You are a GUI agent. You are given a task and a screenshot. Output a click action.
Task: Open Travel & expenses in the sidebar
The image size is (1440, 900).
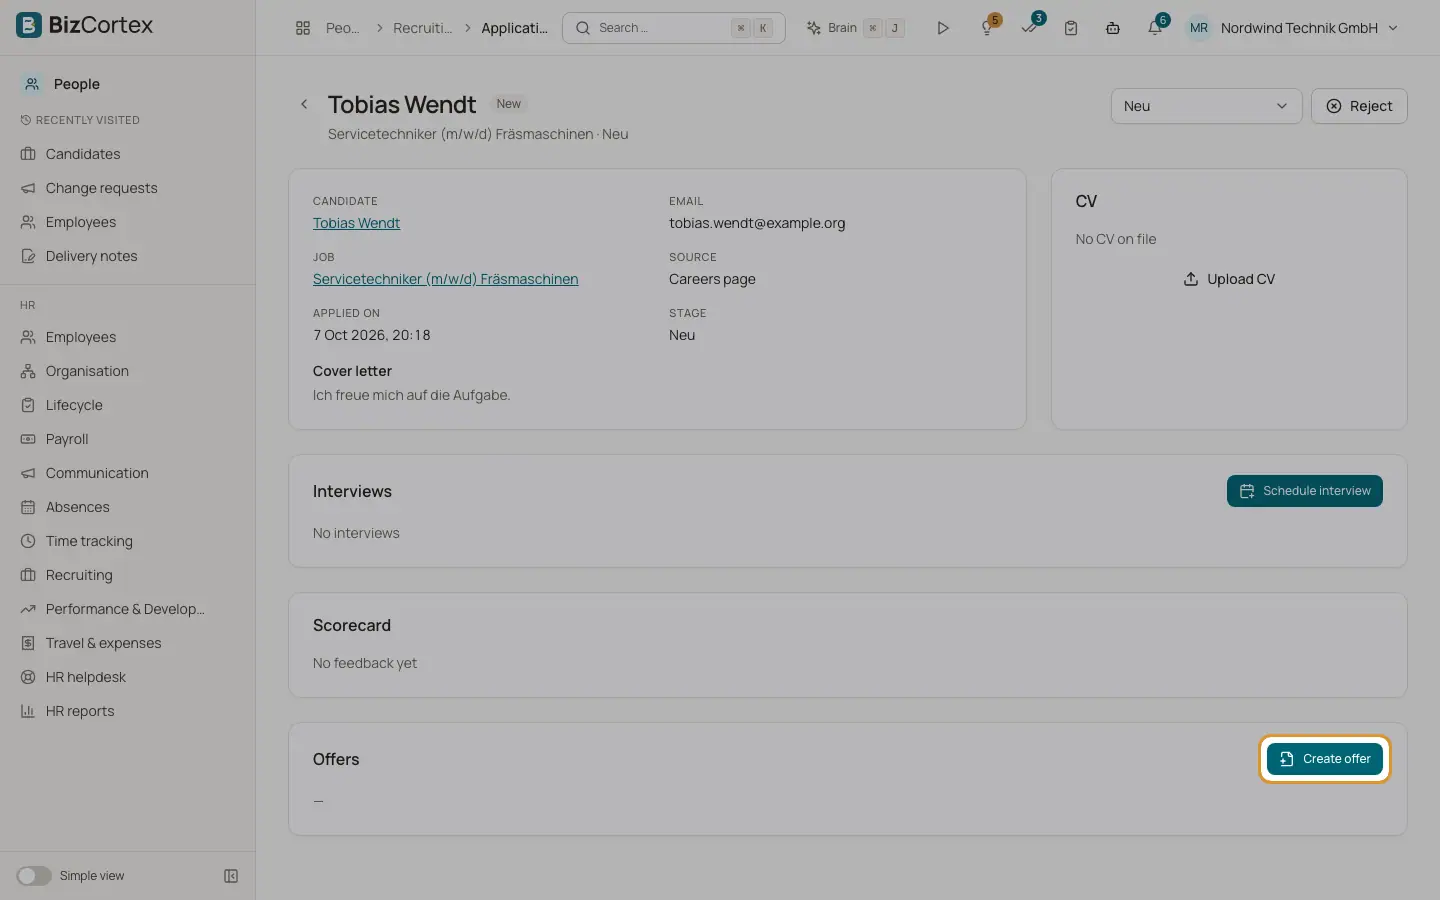click(128, 643)
